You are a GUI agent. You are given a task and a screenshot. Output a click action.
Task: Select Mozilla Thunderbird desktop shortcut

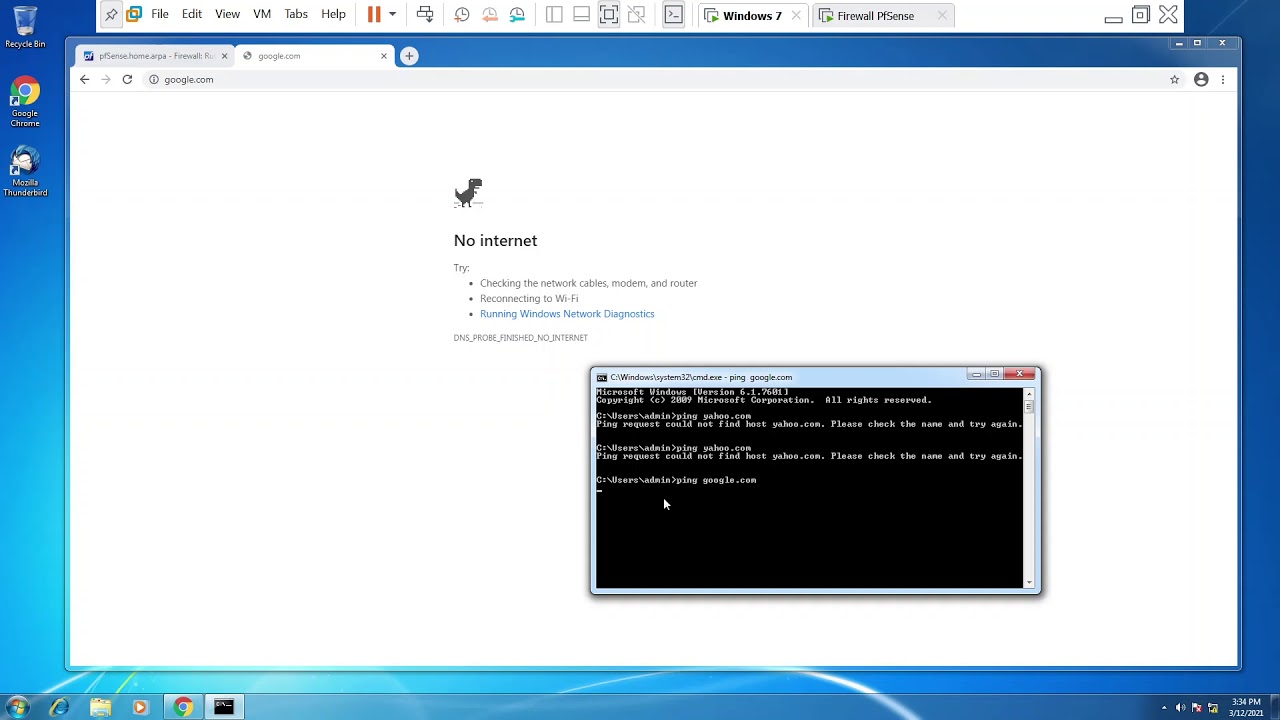tap(25, 172)
